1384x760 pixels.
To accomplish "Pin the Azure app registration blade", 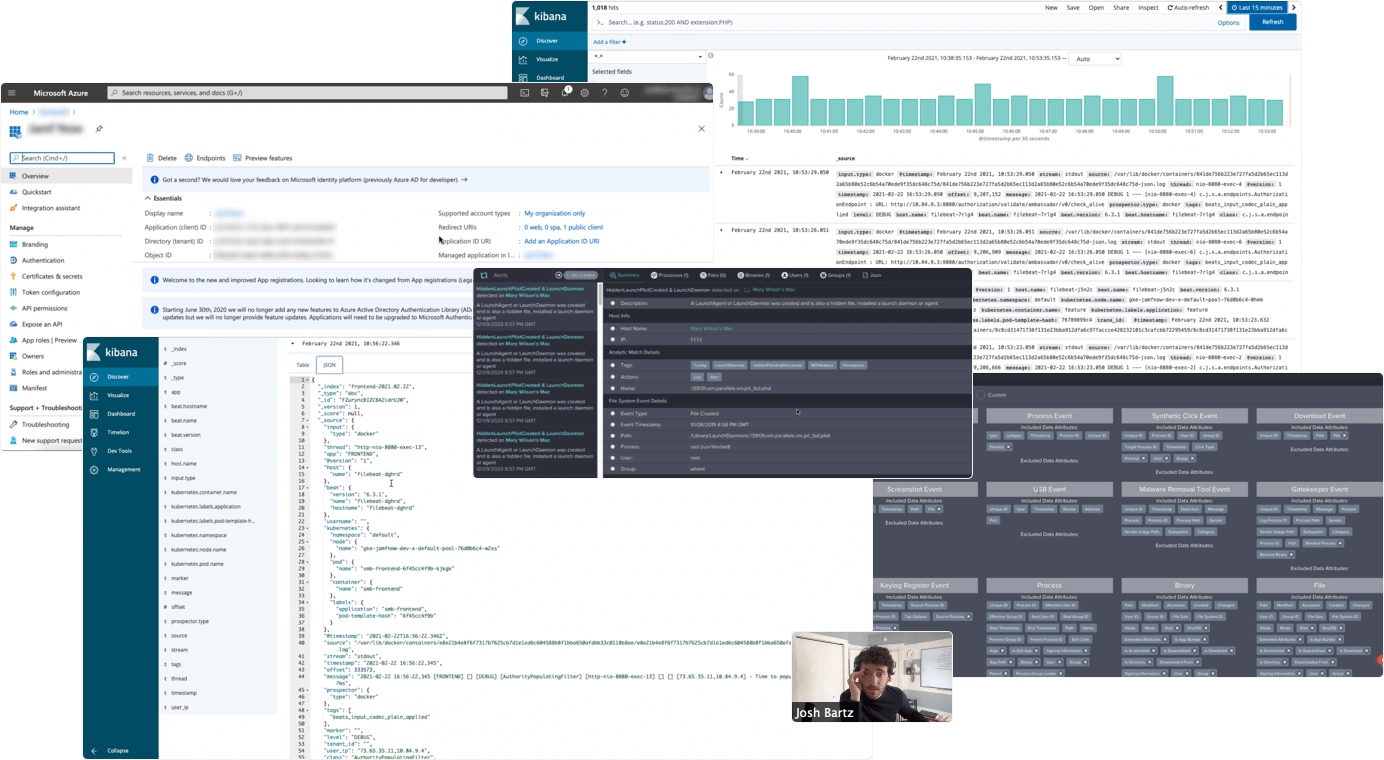I will (x=99, y=129).
